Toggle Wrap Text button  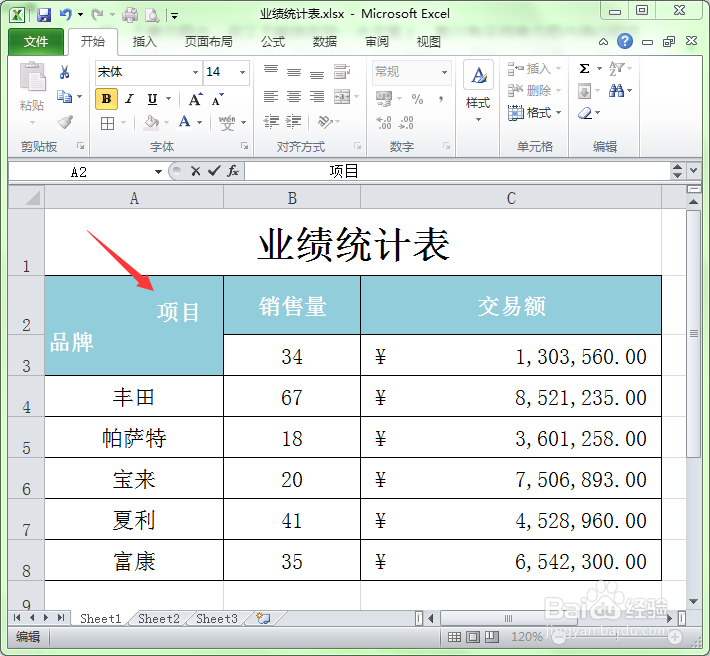point(342,72)
